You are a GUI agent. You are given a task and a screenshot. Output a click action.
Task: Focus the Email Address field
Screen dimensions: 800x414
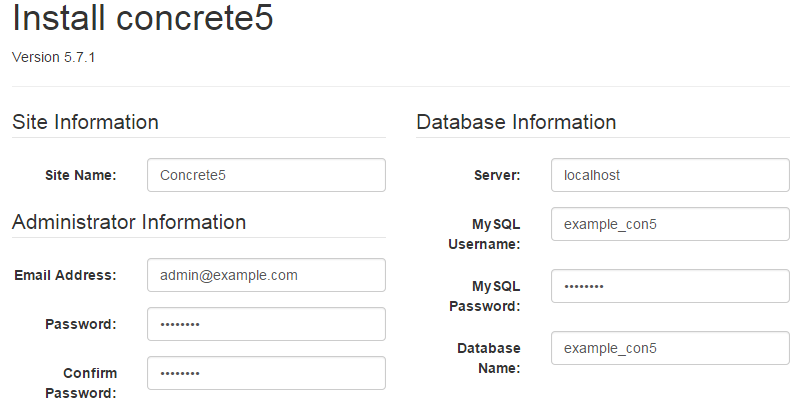point(266,275)
